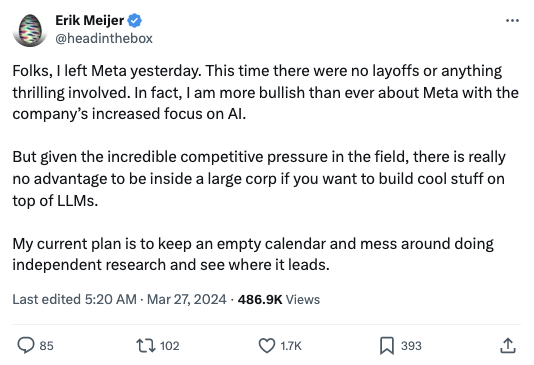Click the share upload icon
This screenshot has width=534, height=365.
coord(508,346)
